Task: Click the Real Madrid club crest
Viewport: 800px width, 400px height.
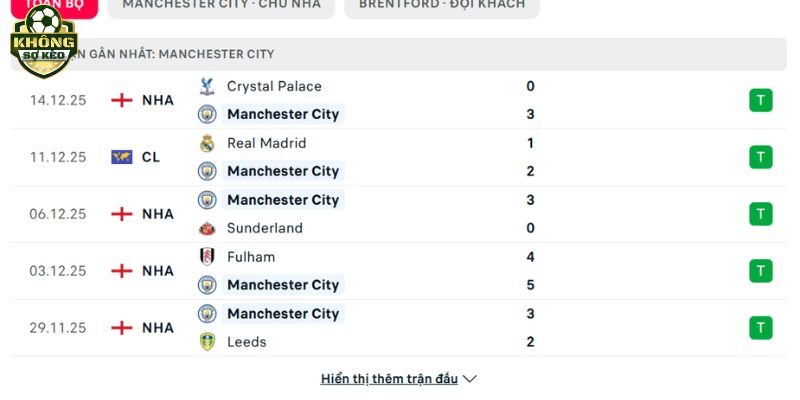Action: [x=207, y=143]
